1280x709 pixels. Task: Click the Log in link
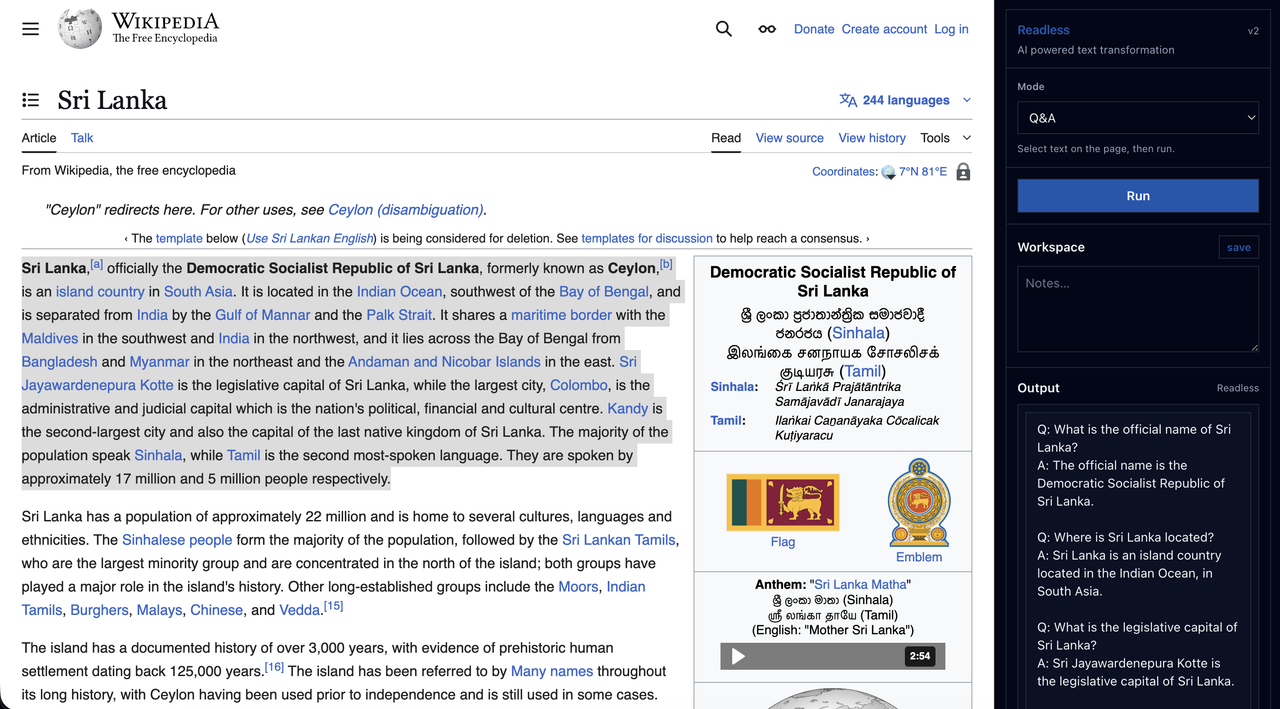point(951,29)
